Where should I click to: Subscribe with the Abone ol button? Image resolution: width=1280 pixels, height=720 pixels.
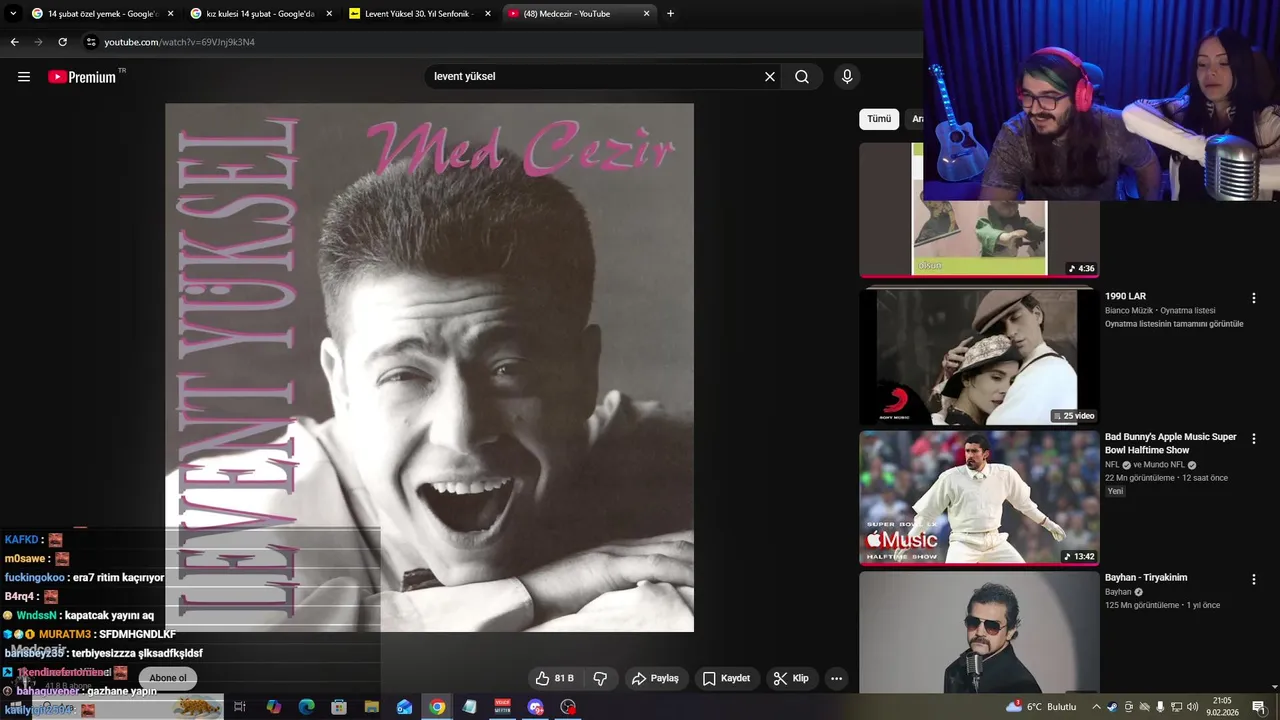click(x=168, y=678)
